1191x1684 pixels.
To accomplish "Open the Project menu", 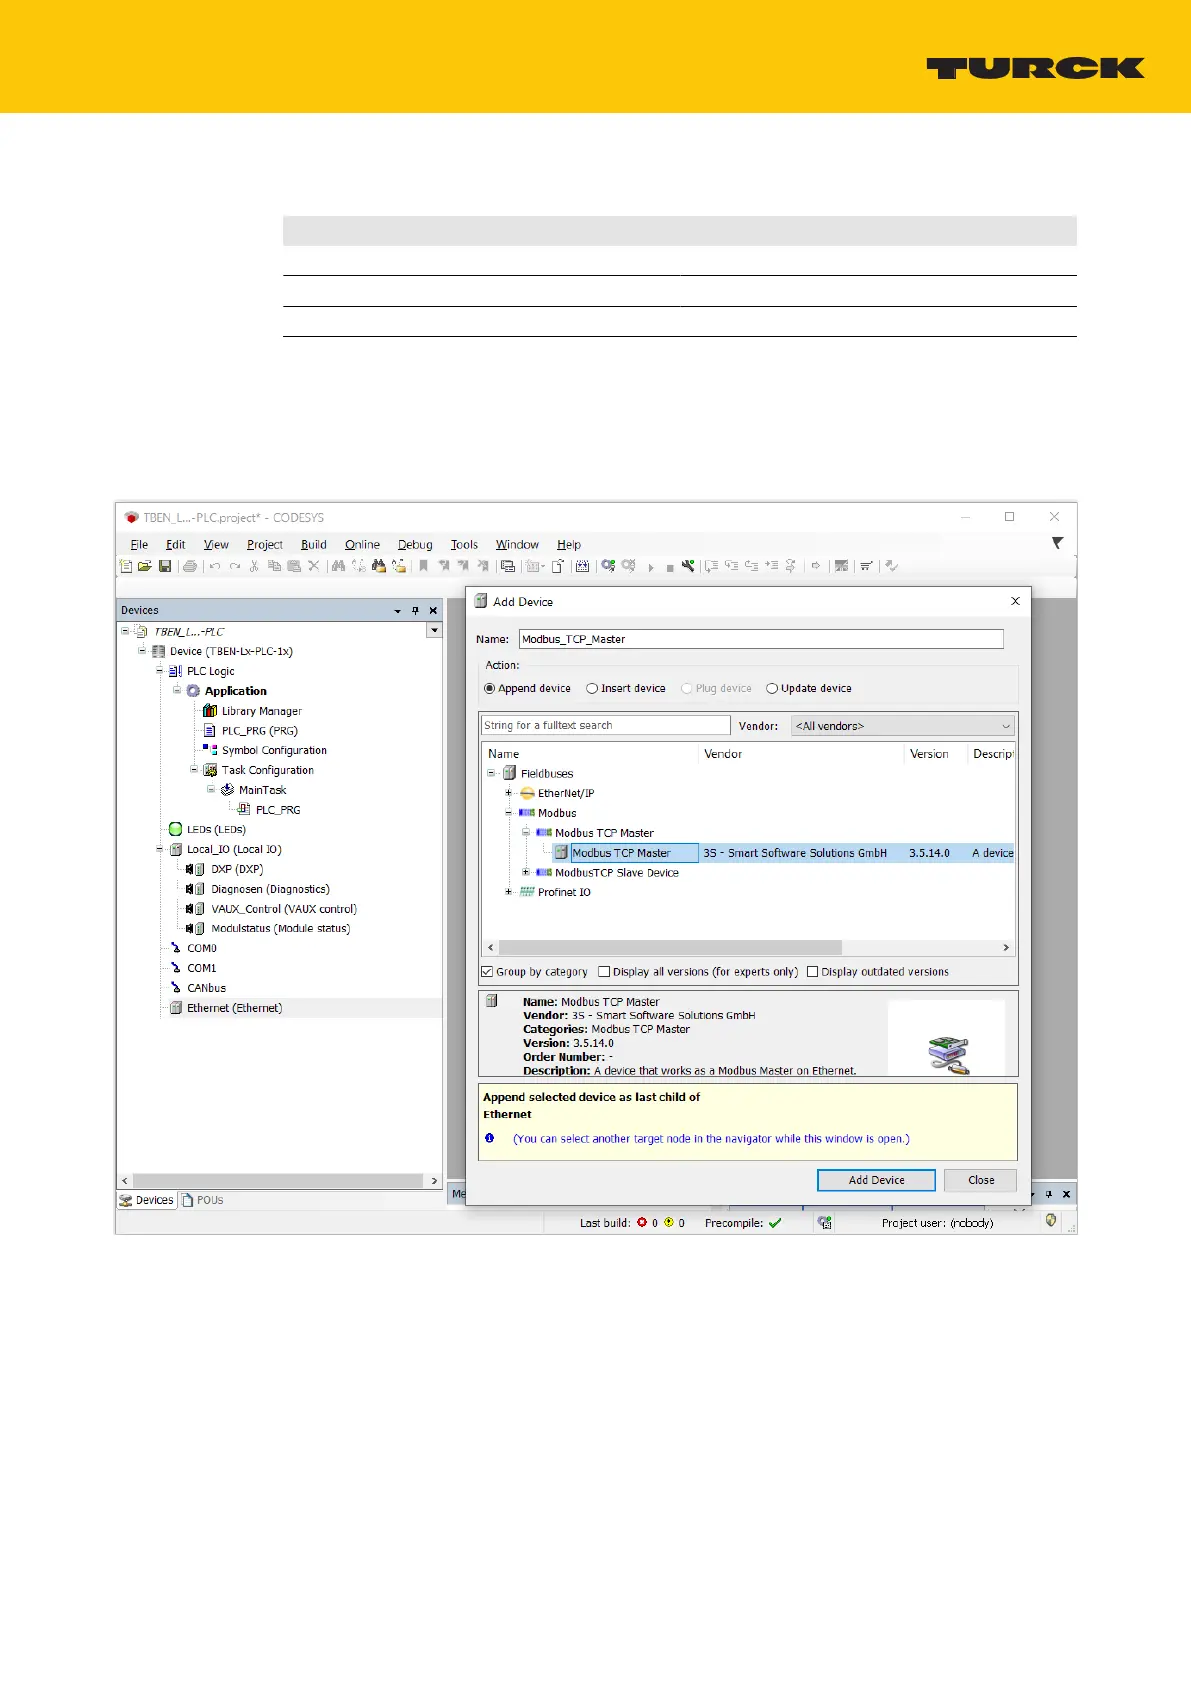I will [265, 544].
